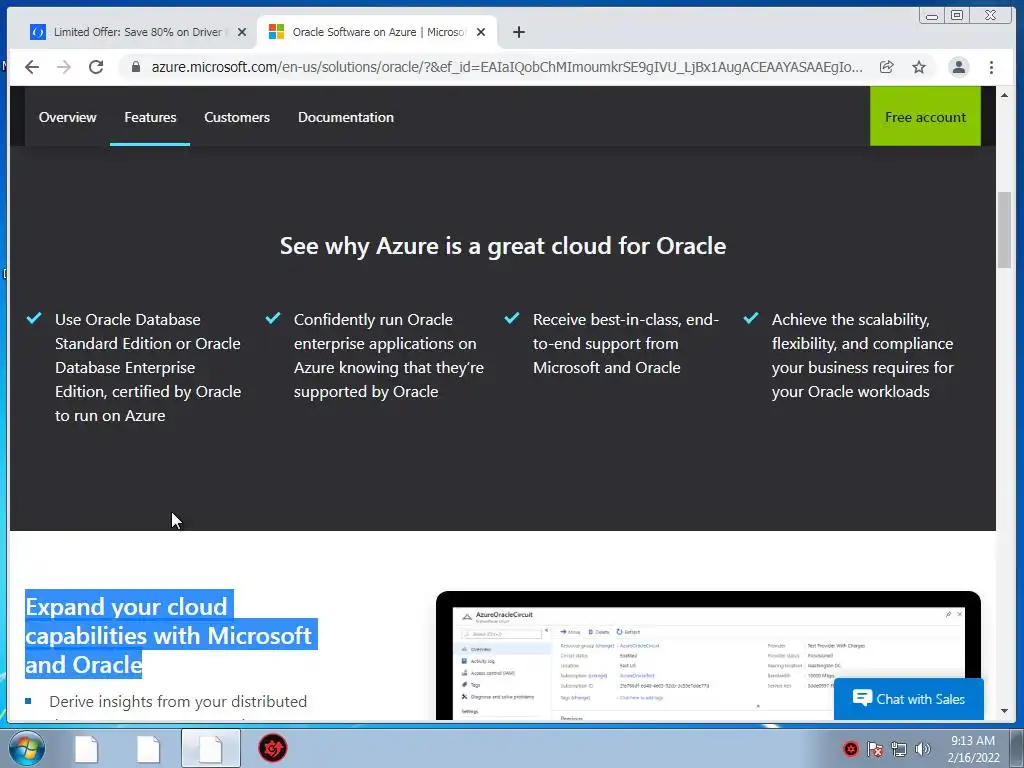The image size is (1024, 768).
Task: Open the first blank taskbar file icon
Action: pyautogui.click(x=86, y=748)
